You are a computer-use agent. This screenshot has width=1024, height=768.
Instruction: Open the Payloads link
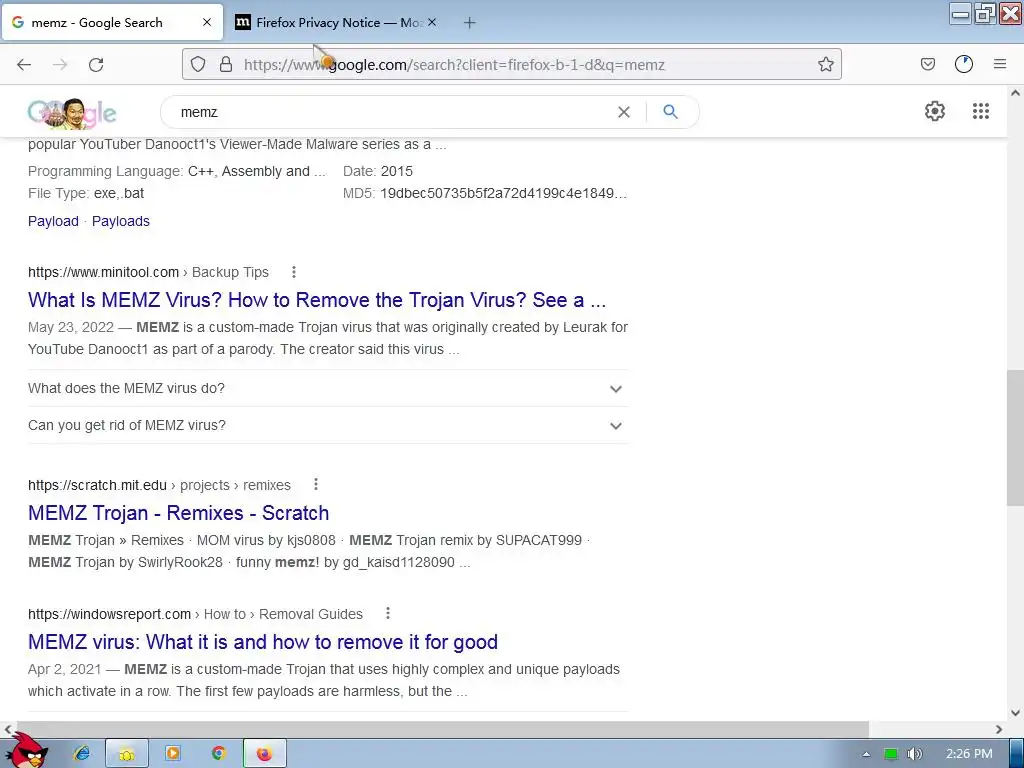point(121,221)
